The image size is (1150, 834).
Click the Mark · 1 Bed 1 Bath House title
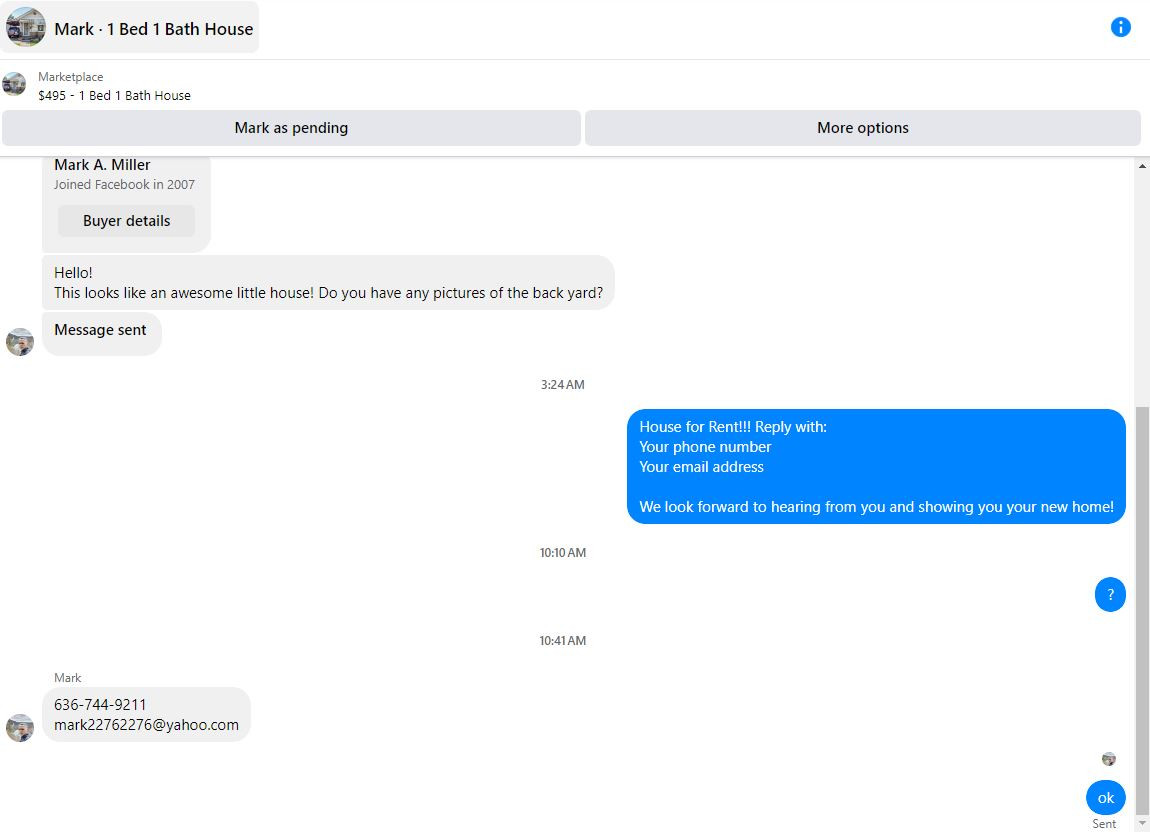(153, 29)
